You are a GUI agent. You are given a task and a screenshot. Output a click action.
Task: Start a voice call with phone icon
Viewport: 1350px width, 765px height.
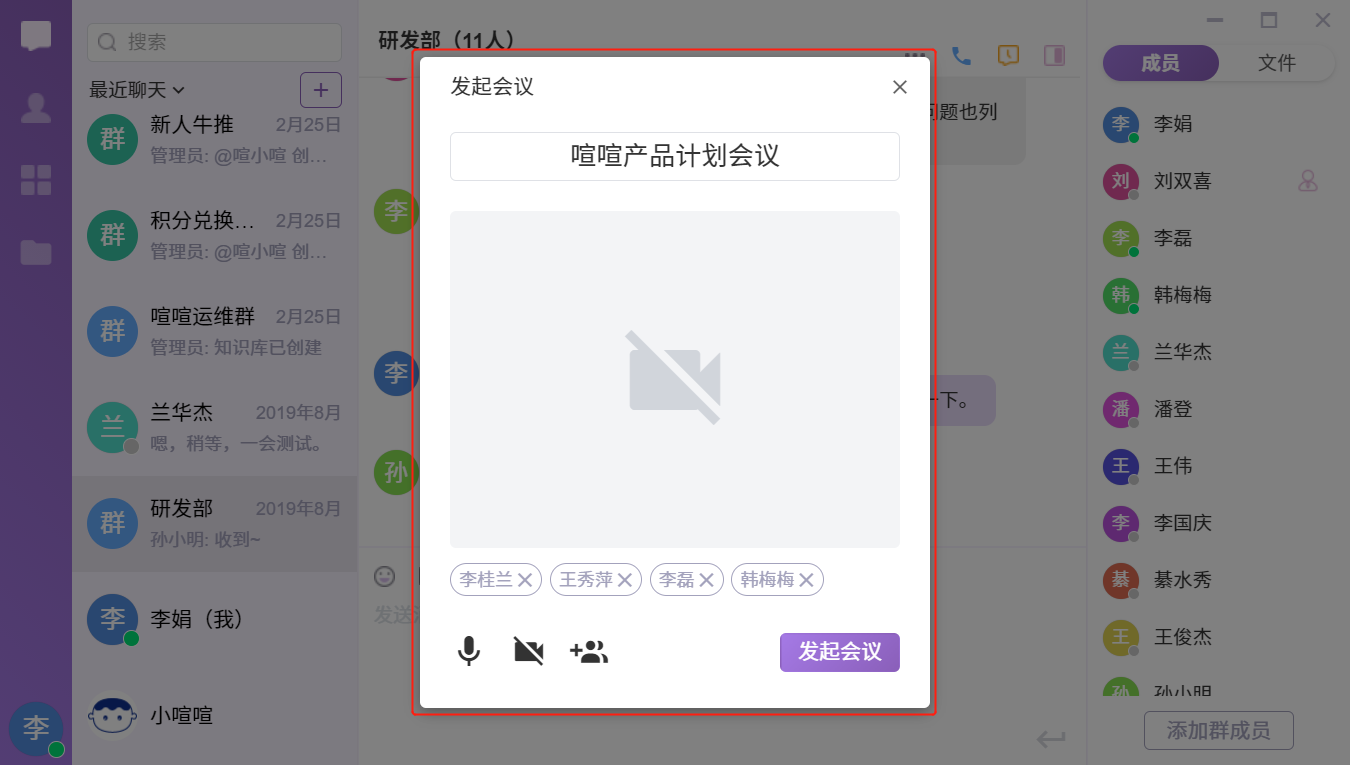[961, 56]
